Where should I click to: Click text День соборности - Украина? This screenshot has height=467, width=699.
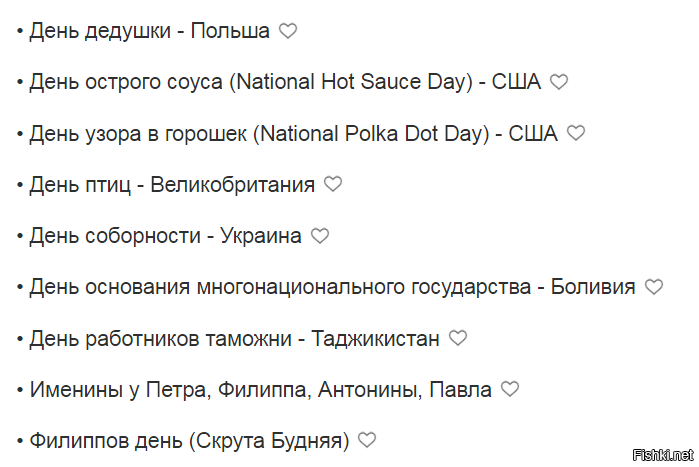(x=165, y=236)
